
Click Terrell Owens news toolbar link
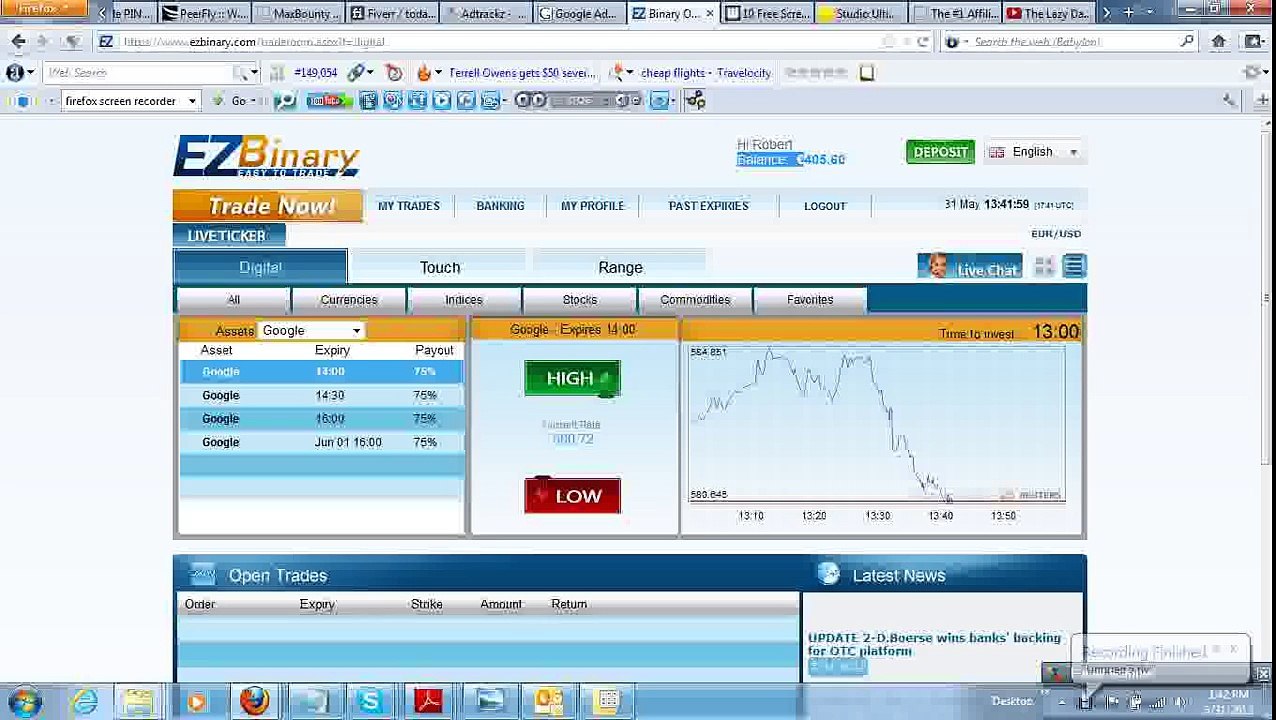pos(522,72)
